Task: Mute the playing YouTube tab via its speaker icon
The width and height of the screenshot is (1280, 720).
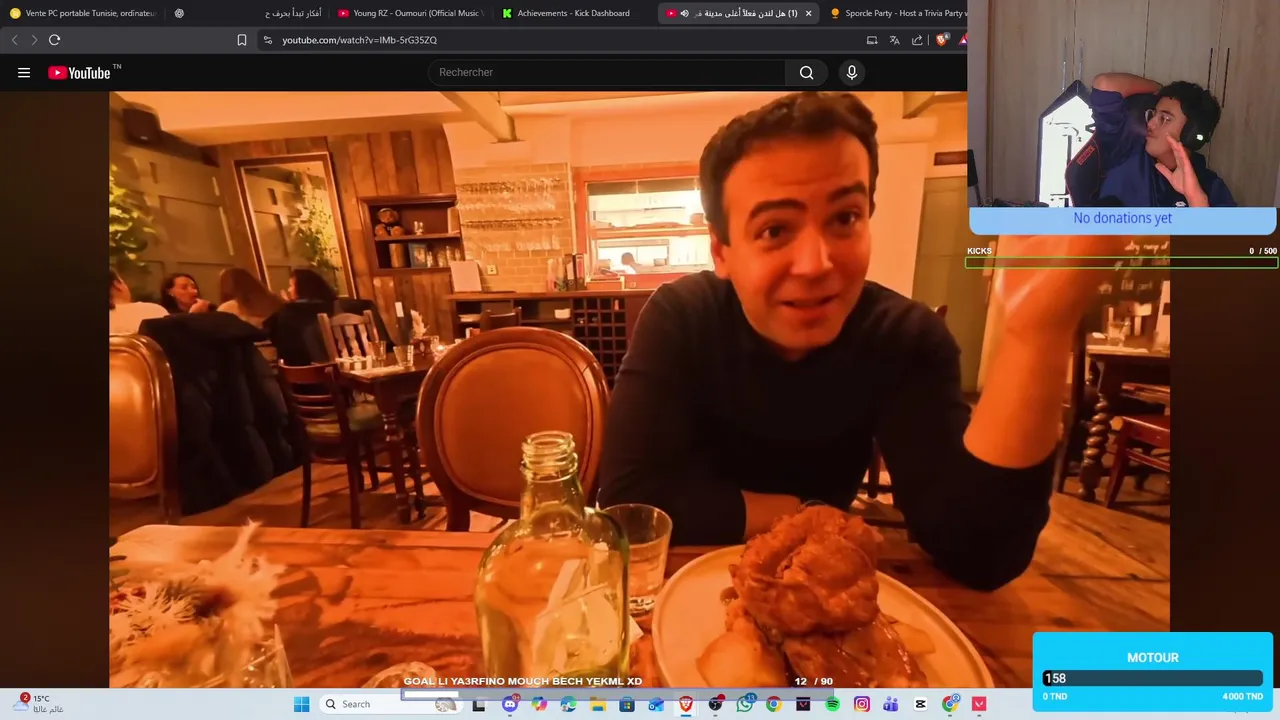Action: click(685, 13)
